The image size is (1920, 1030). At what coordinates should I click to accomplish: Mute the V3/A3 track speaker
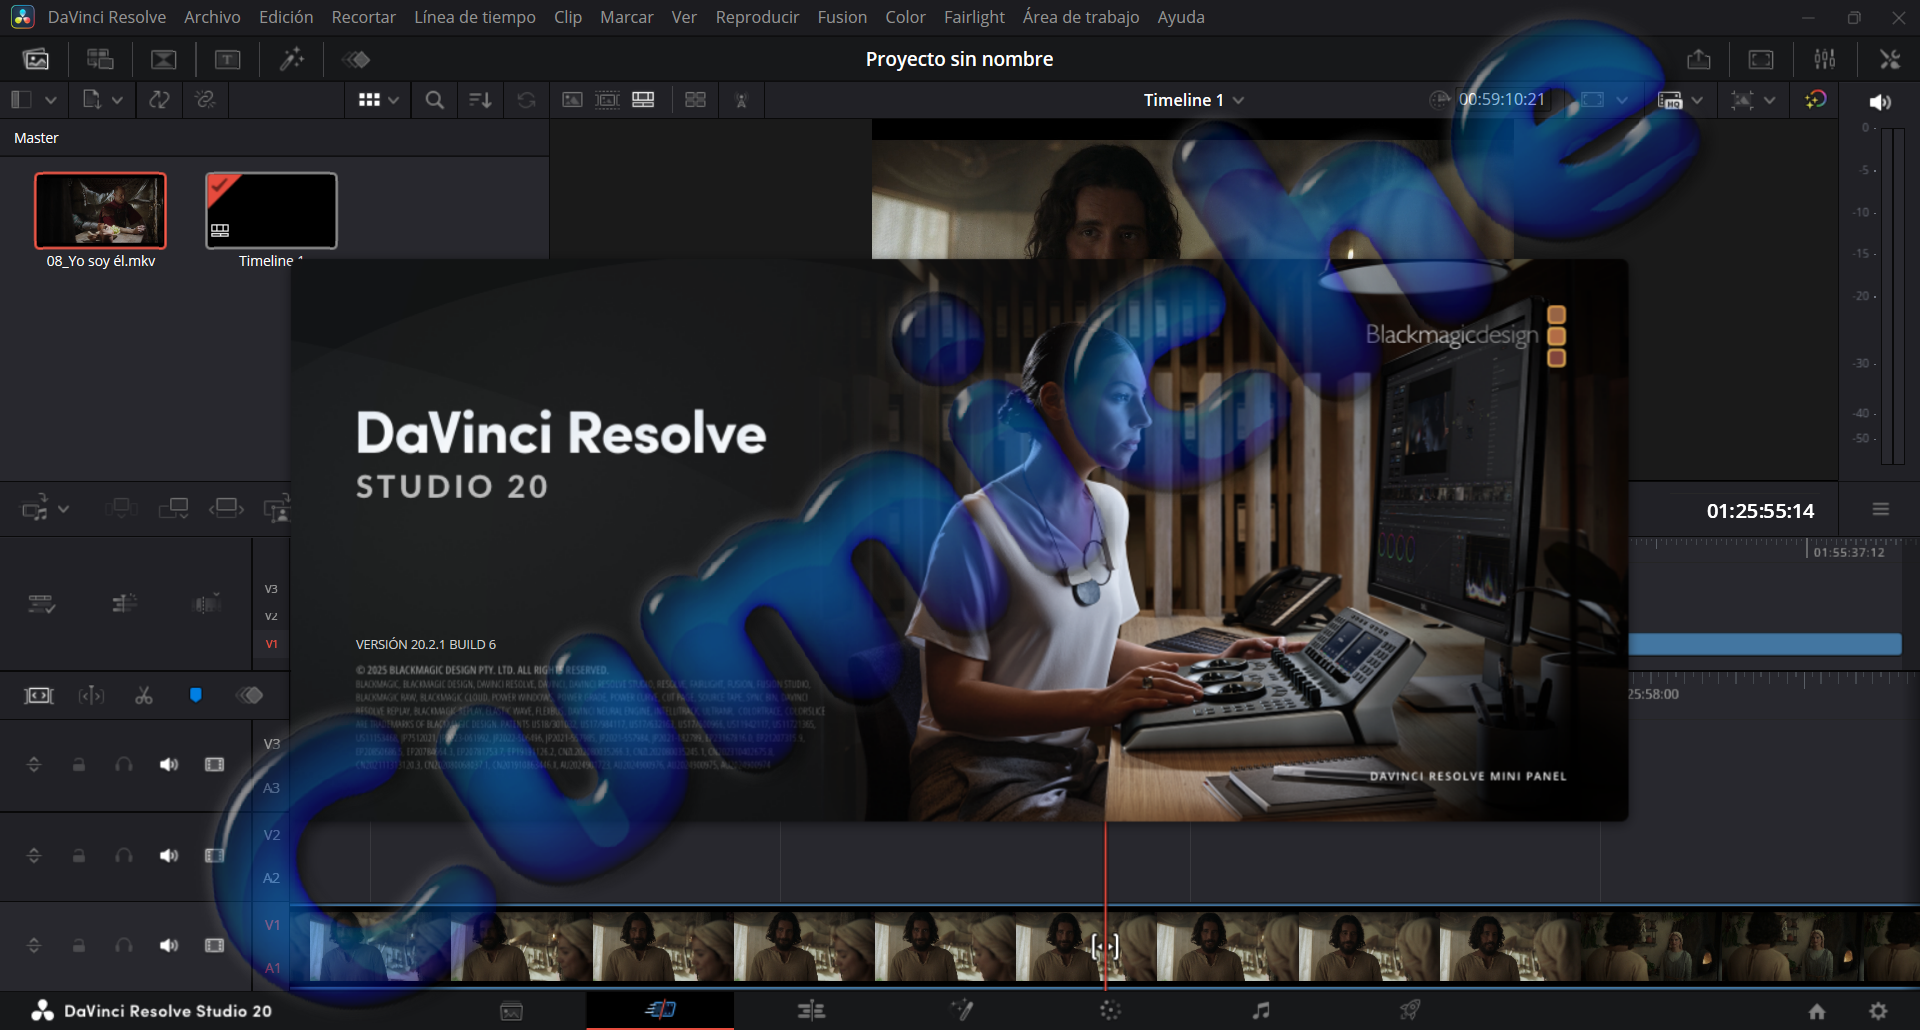point(169,765)
